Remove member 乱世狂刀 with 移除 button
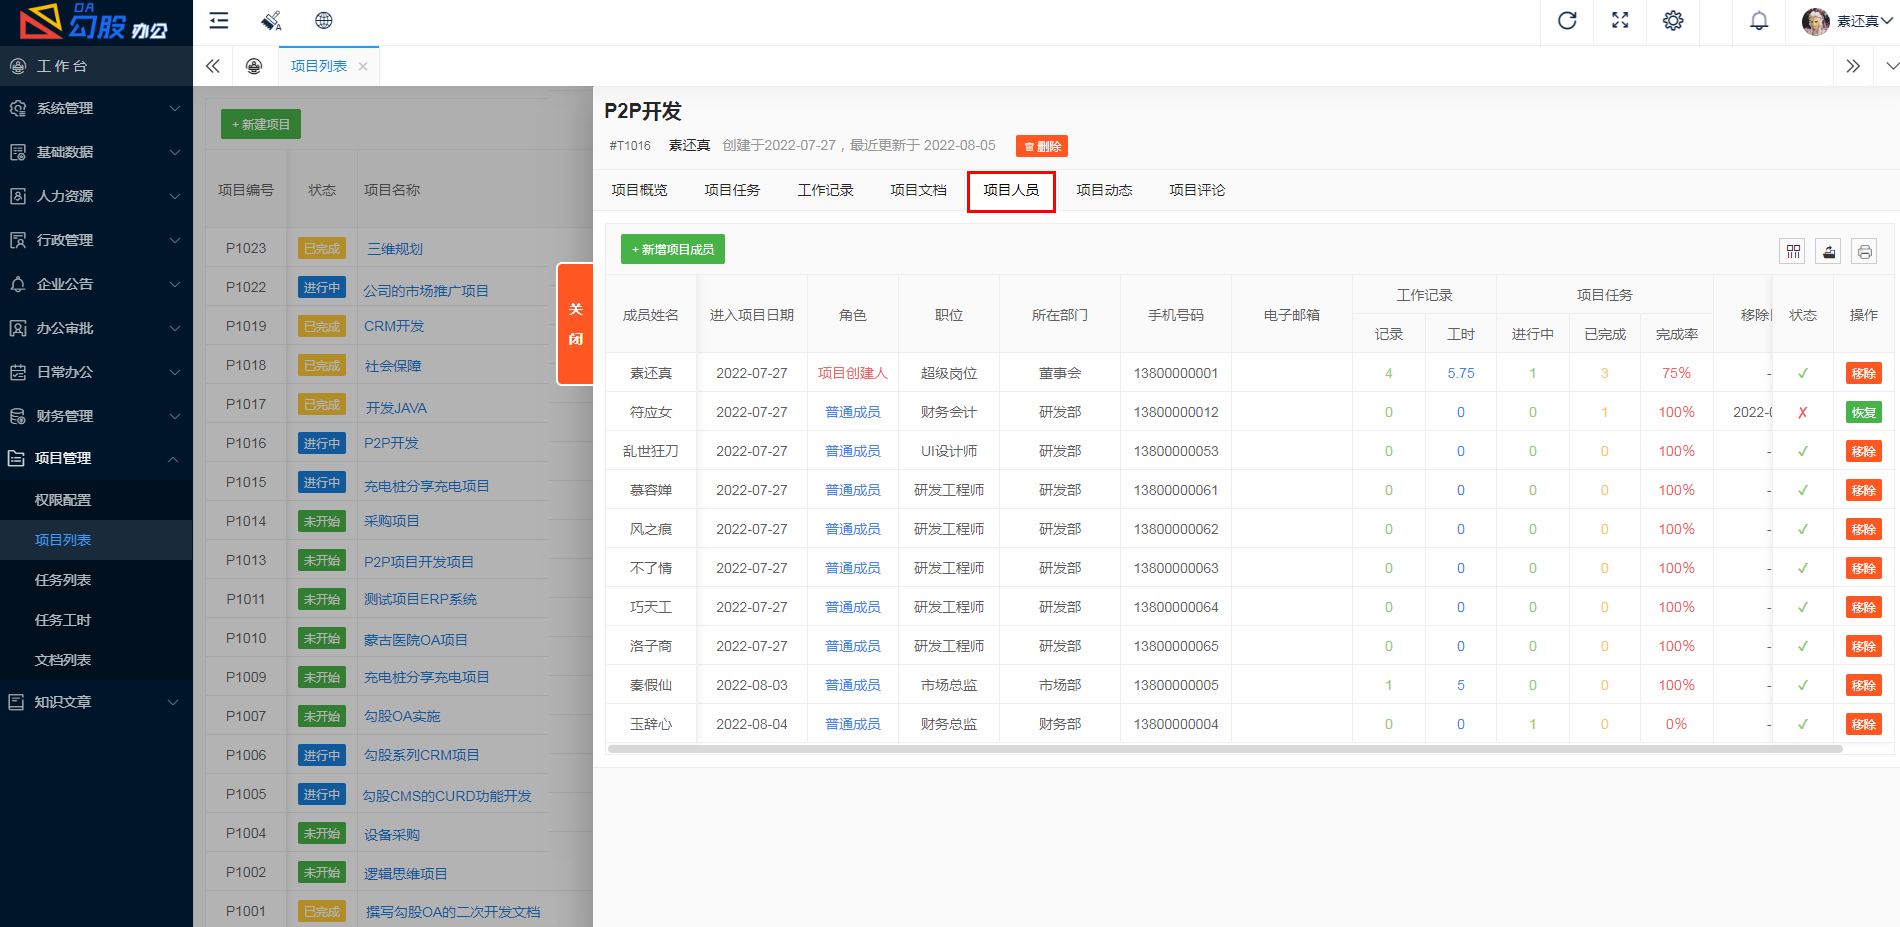 point(1864,451)
